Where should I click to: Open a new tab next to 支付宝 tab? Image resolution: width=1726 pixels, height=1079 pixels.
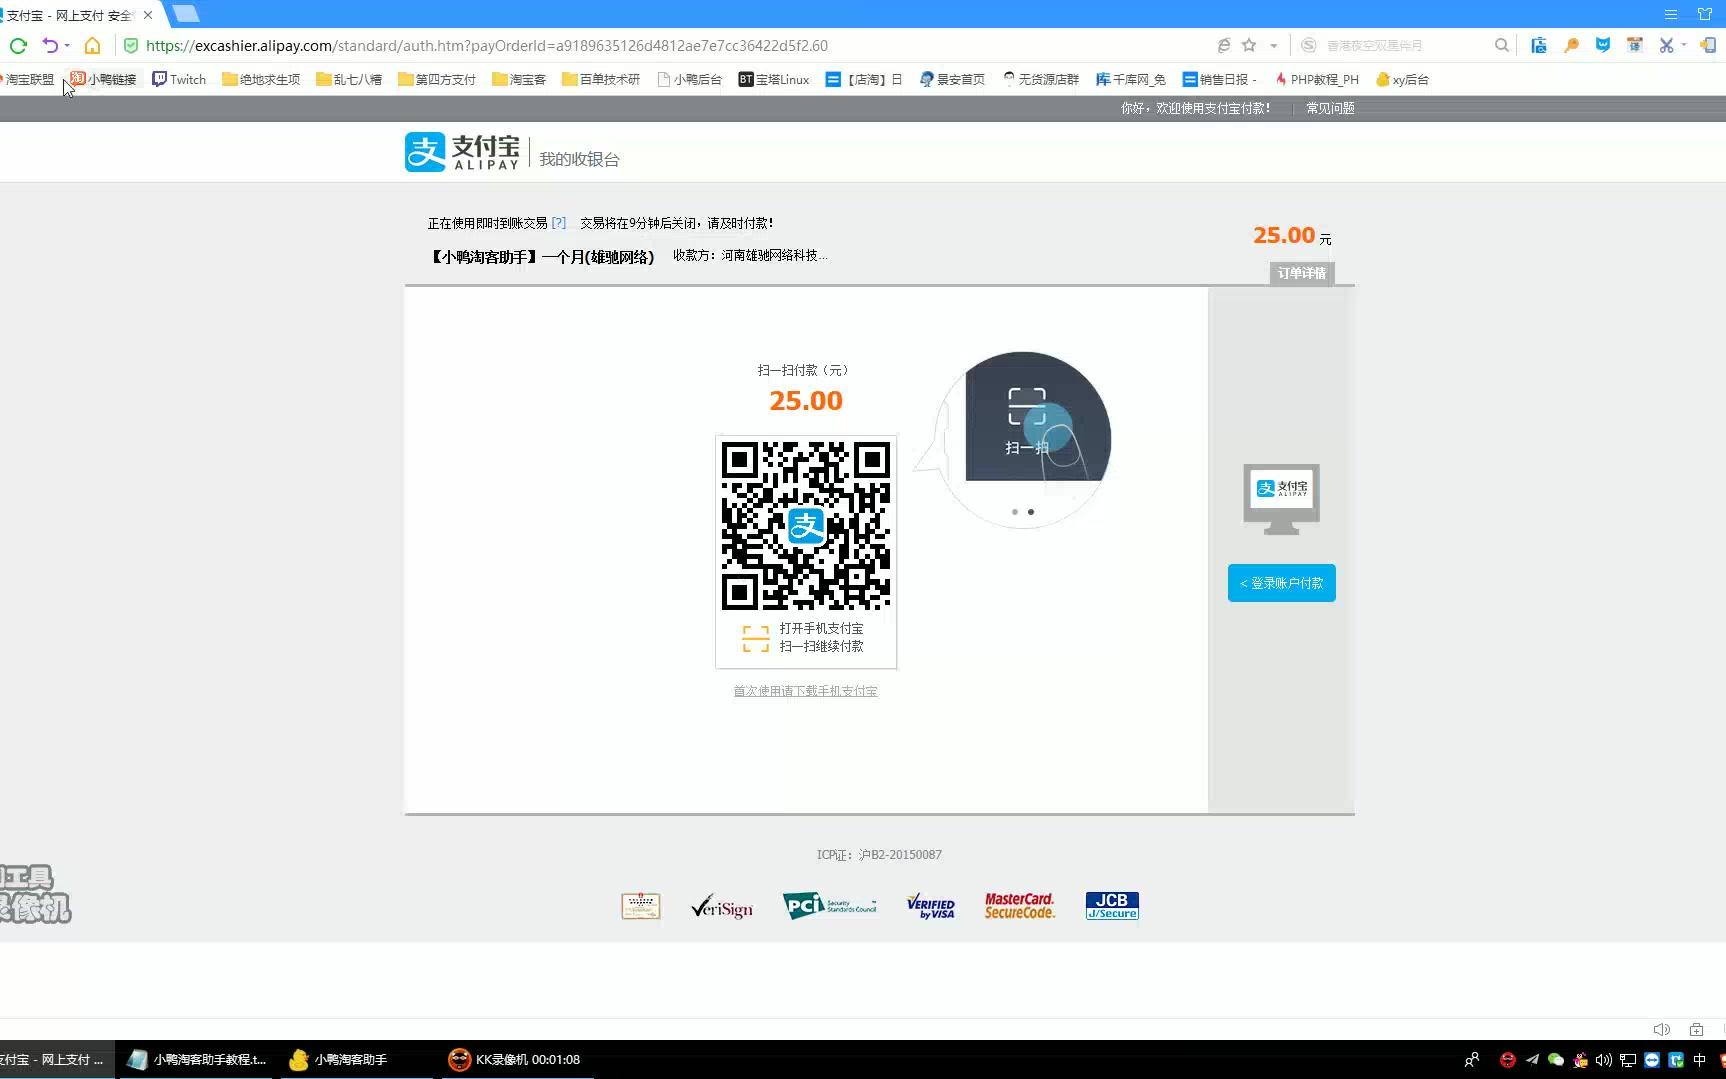click(186, 14)
